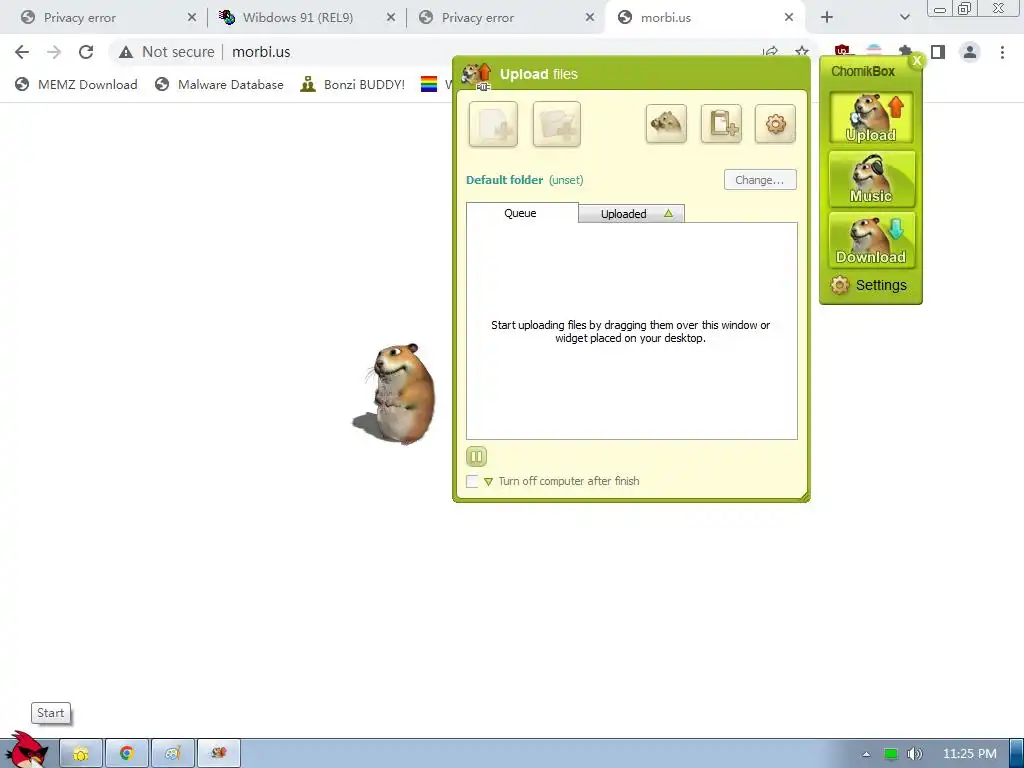Screen dimensions: 1024x768
Task: Open MEMZ Download bookmark
Action: pyautogui.click(x=76, y=84)
